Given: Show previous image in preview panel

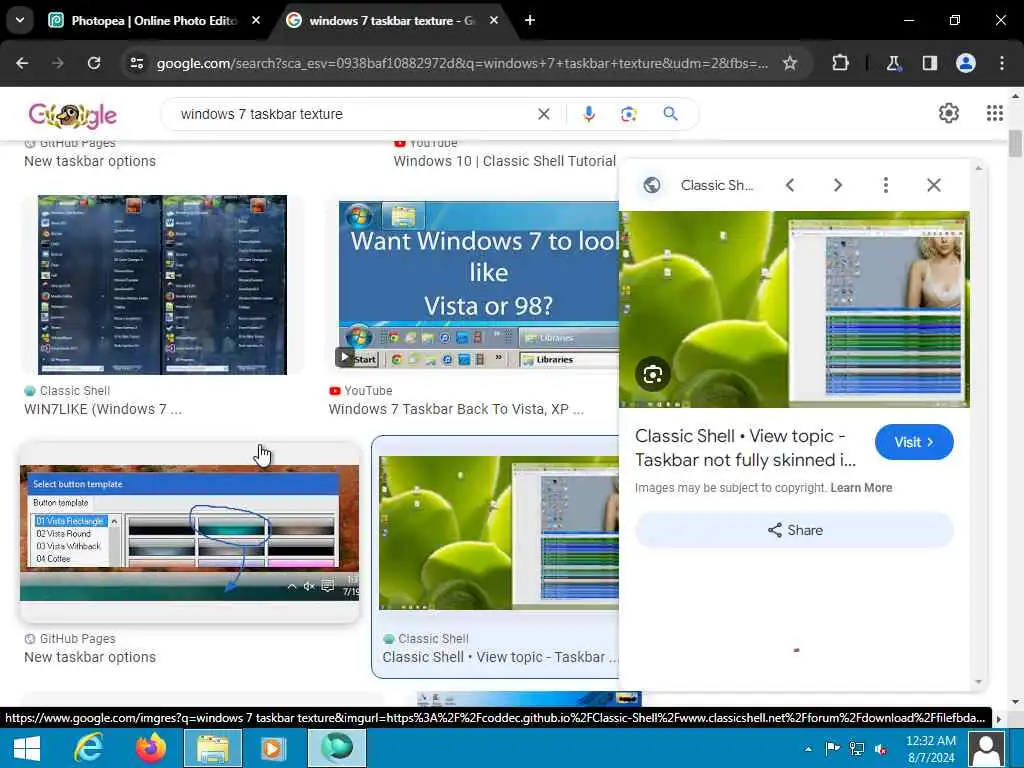Looking at the screenshot, I should [x=790, y=185].
